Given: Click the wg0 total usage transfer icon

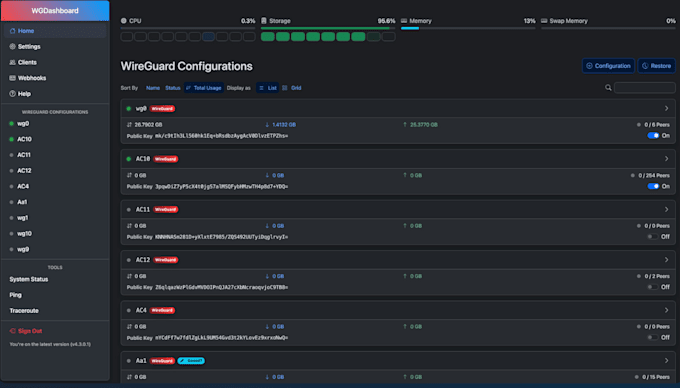Looking at the screenshot, I should point(129,125).
